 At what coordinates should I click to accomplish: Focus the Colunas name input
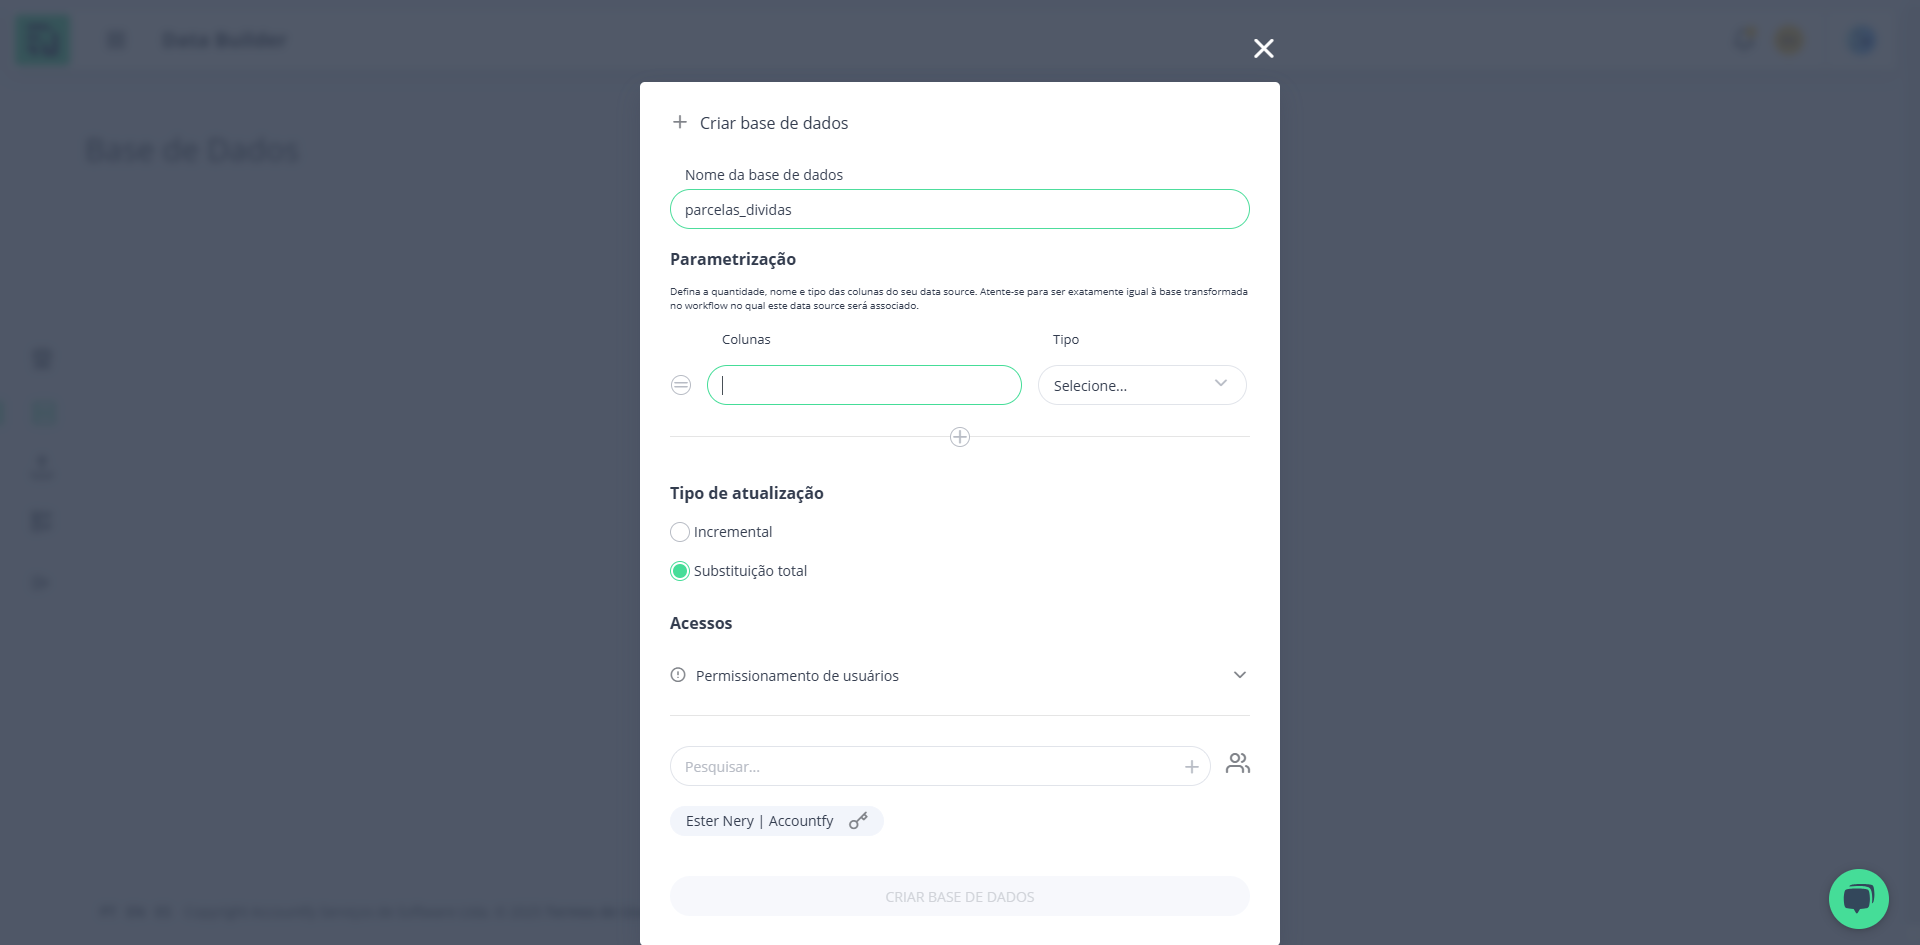click(x=864, y=385)
